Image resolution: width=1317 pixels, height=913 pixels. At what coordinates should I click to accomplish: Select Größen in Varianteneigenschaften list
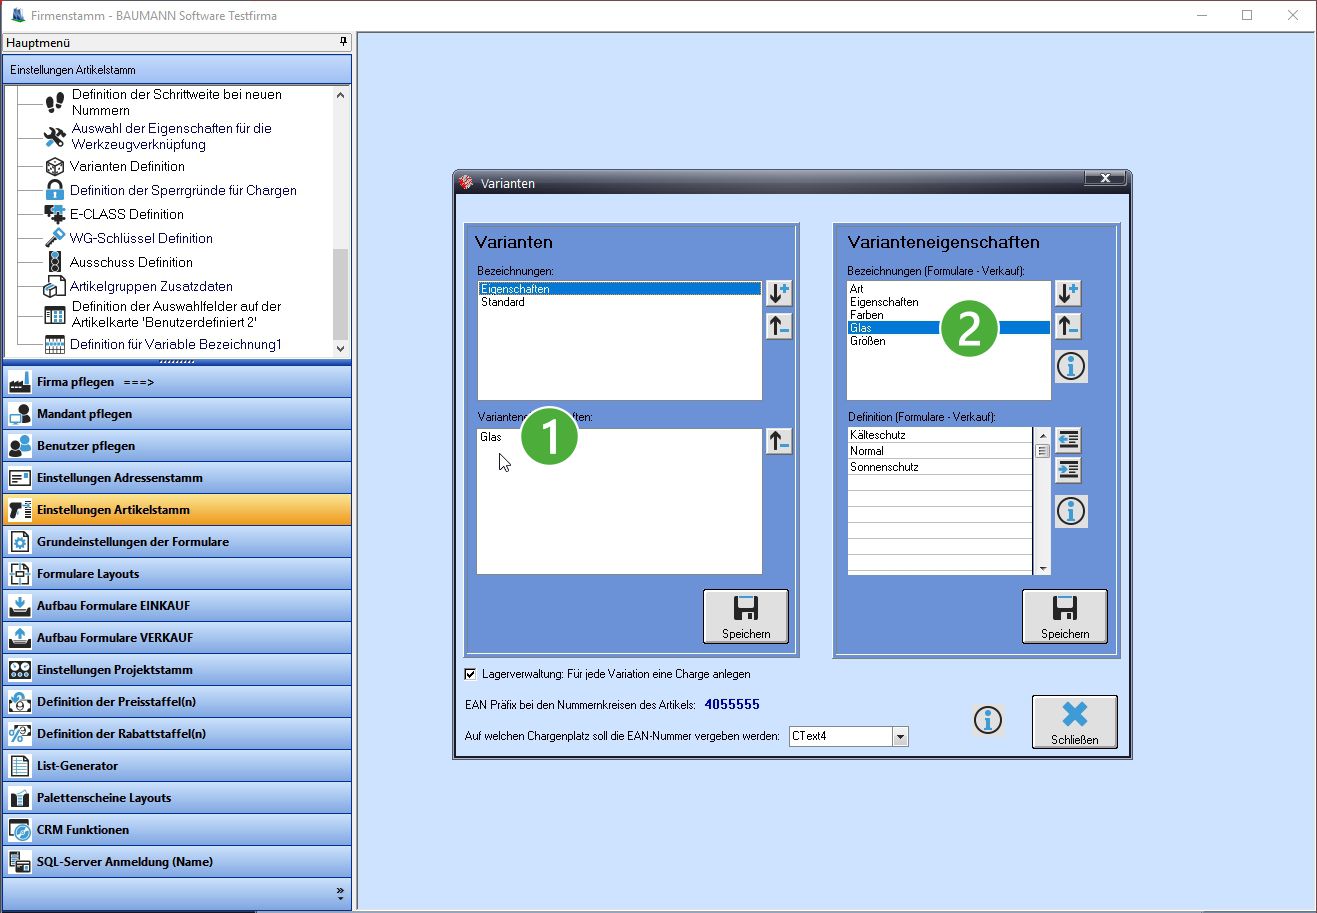(x=948, y=341)
